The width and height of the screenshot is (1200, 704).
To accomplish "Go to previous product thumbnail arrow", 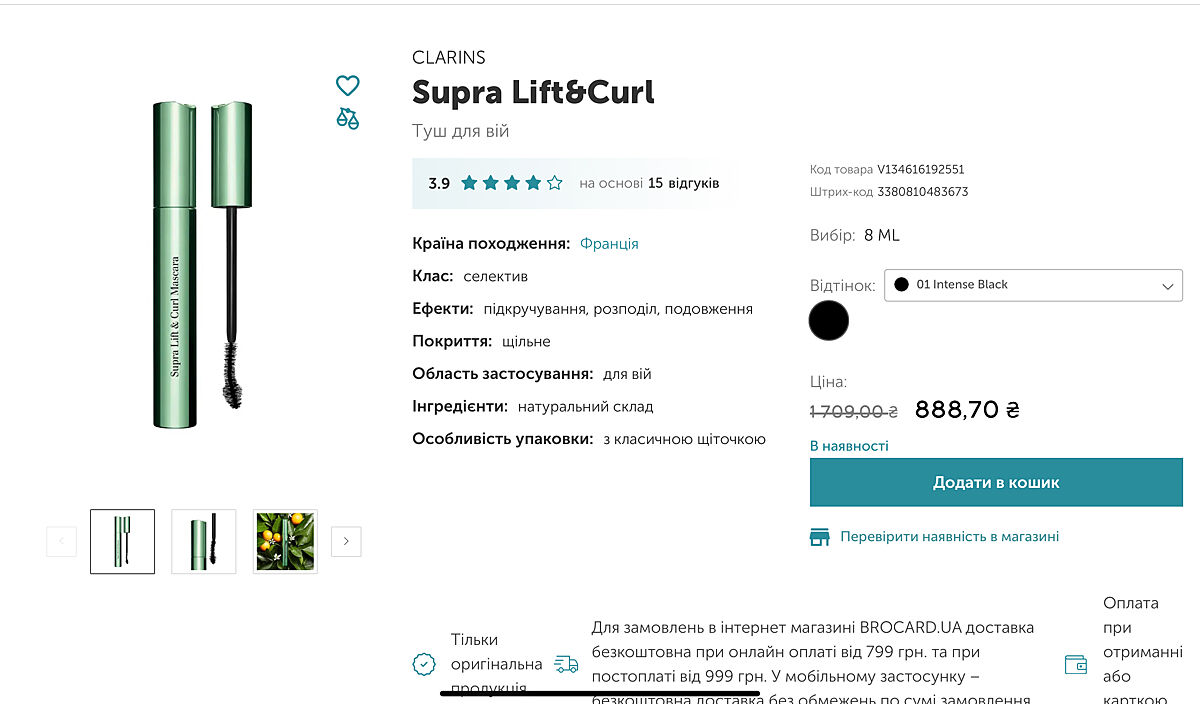I will click(61, 541).
